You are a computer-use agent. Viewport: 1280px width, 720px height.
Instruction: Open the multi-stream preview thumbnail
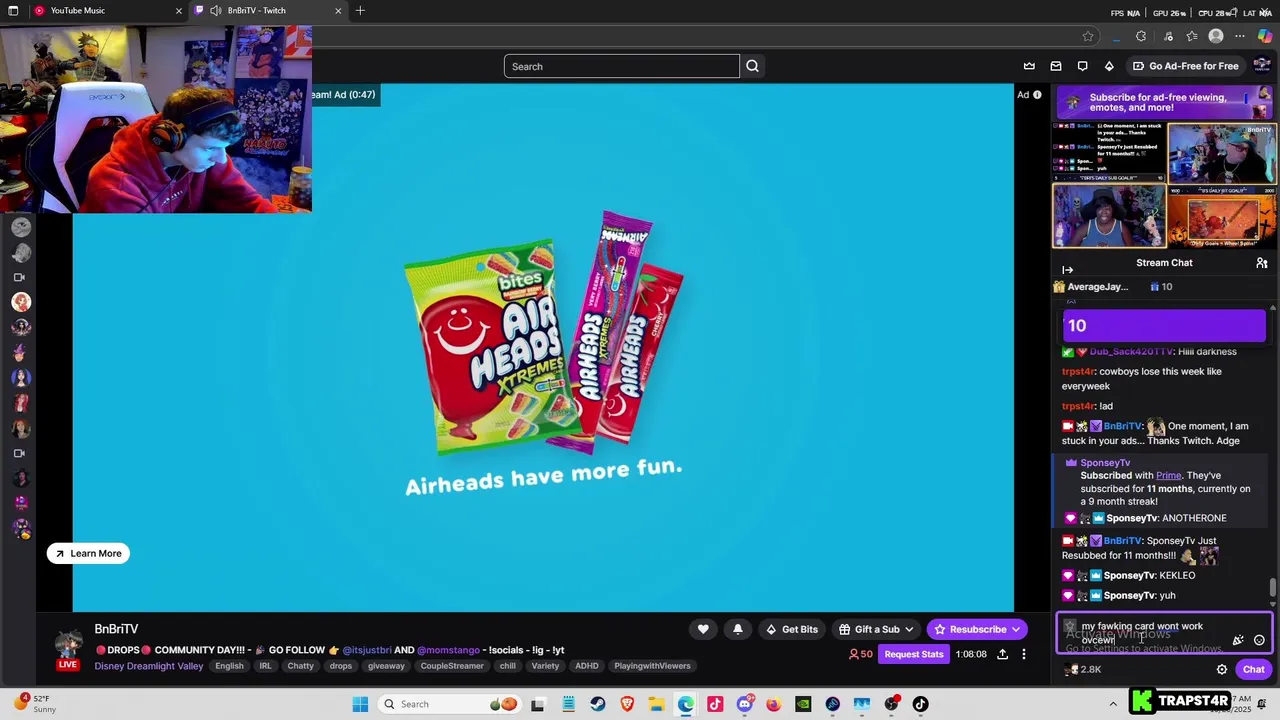pos(1165,185)
